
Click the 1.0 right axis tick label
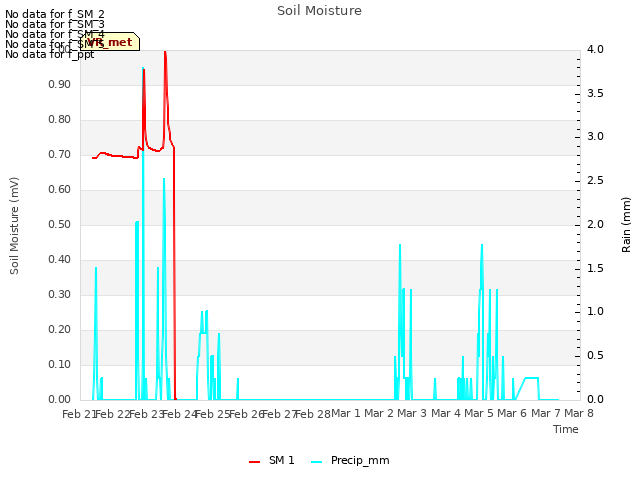click(595, 312)
